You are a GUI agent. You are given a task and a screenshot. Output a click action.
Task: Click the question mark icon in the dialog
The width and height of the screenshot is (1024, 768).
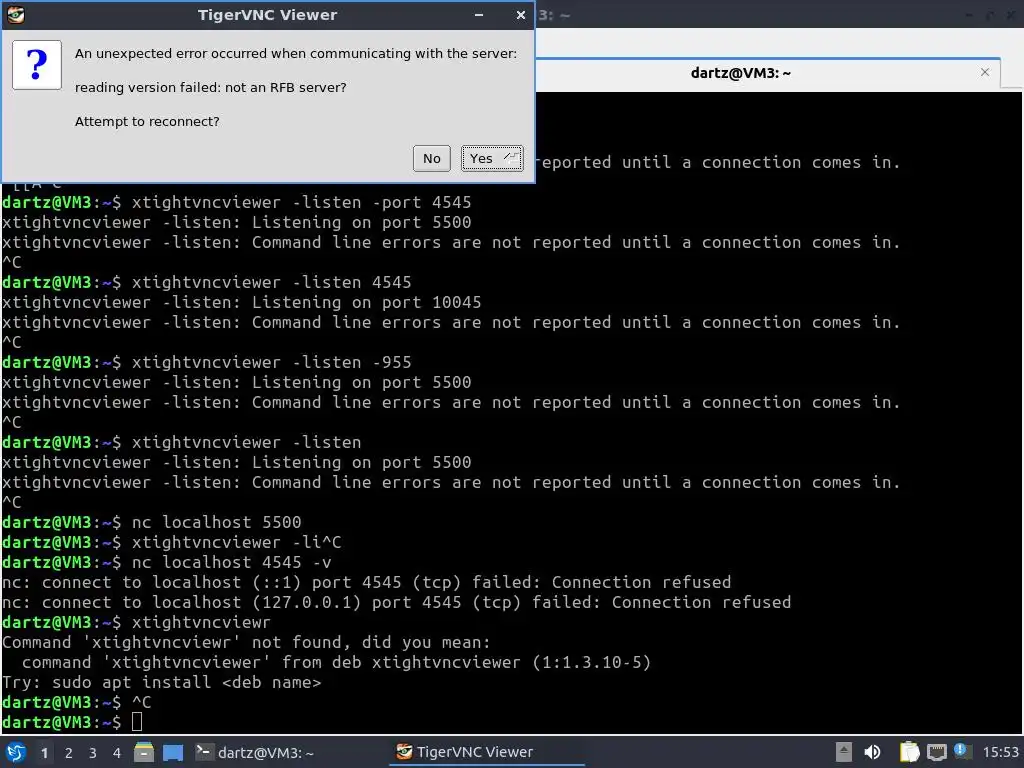point(37,65)
